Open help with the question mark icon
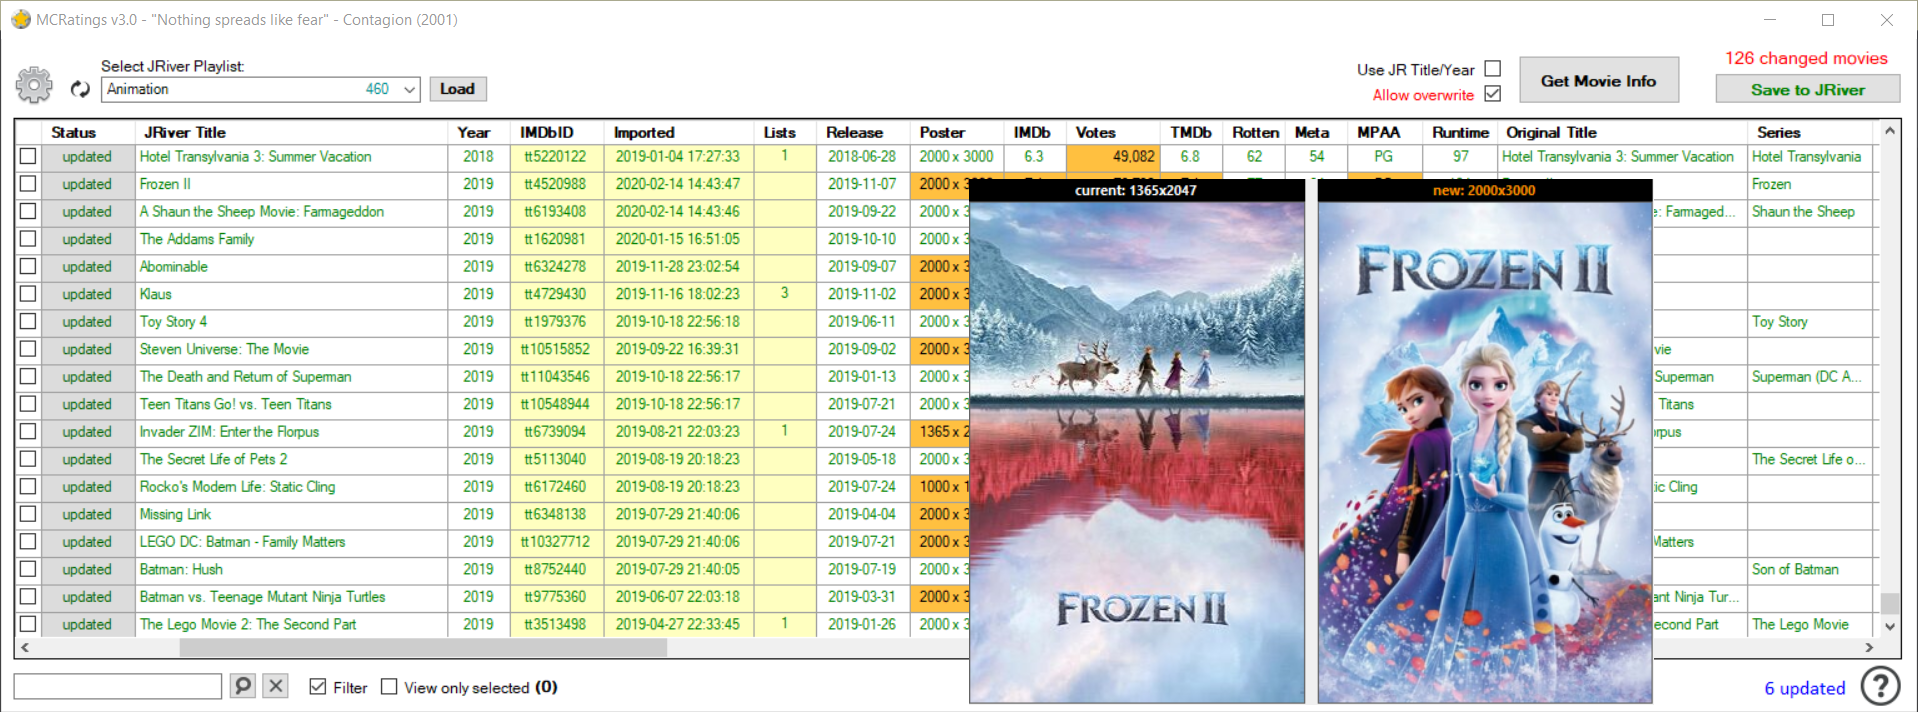This screenshot has height=712, width=1918. click(1880, 686)
